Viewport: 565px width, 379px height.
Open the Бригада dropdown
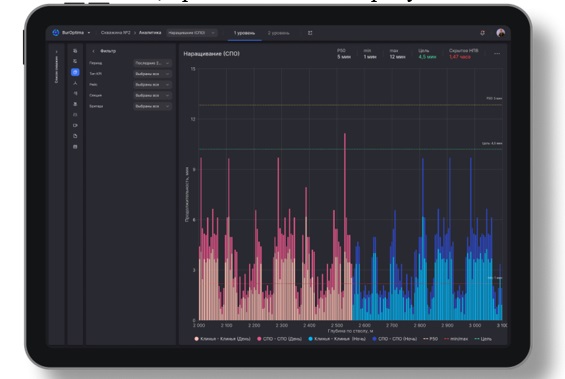(x=152, y=106)
